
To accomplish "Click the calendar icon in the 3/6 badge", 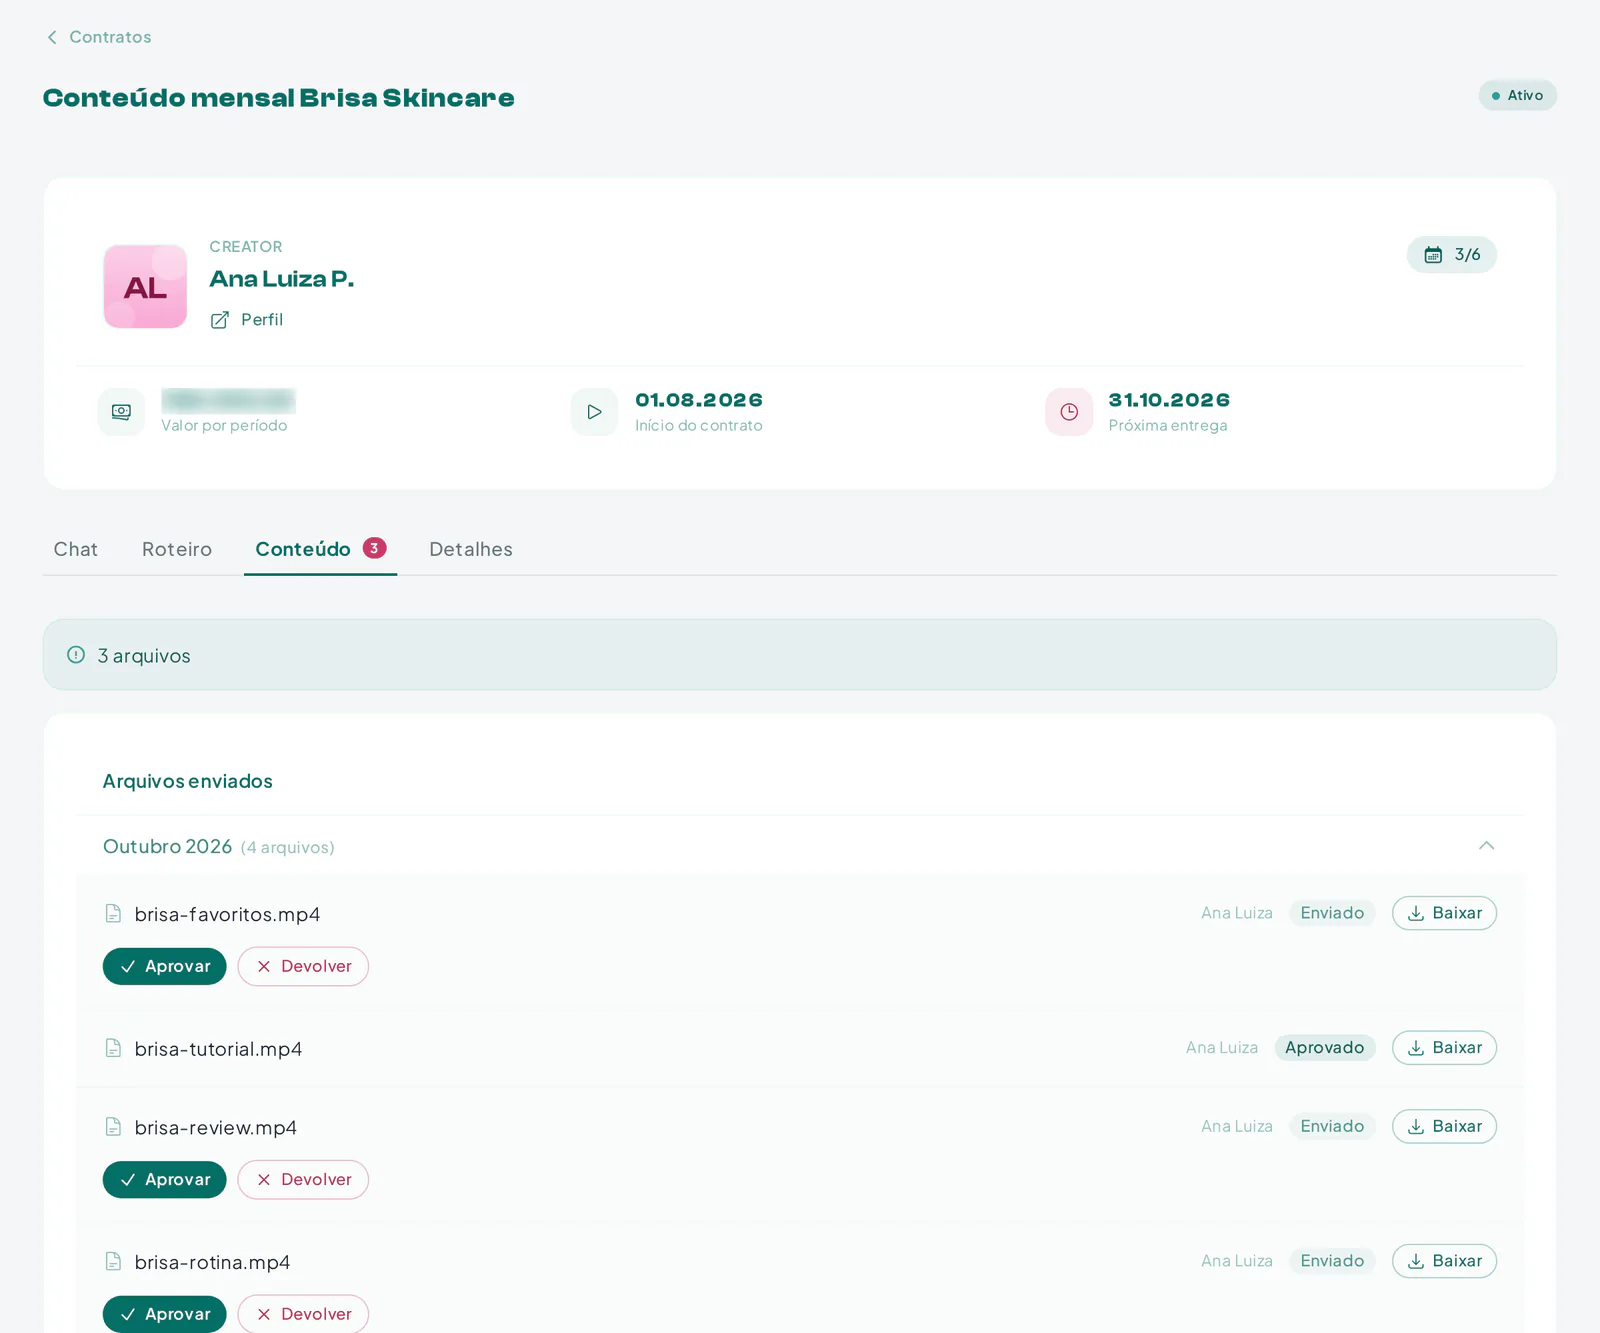I will point(1433,255).
